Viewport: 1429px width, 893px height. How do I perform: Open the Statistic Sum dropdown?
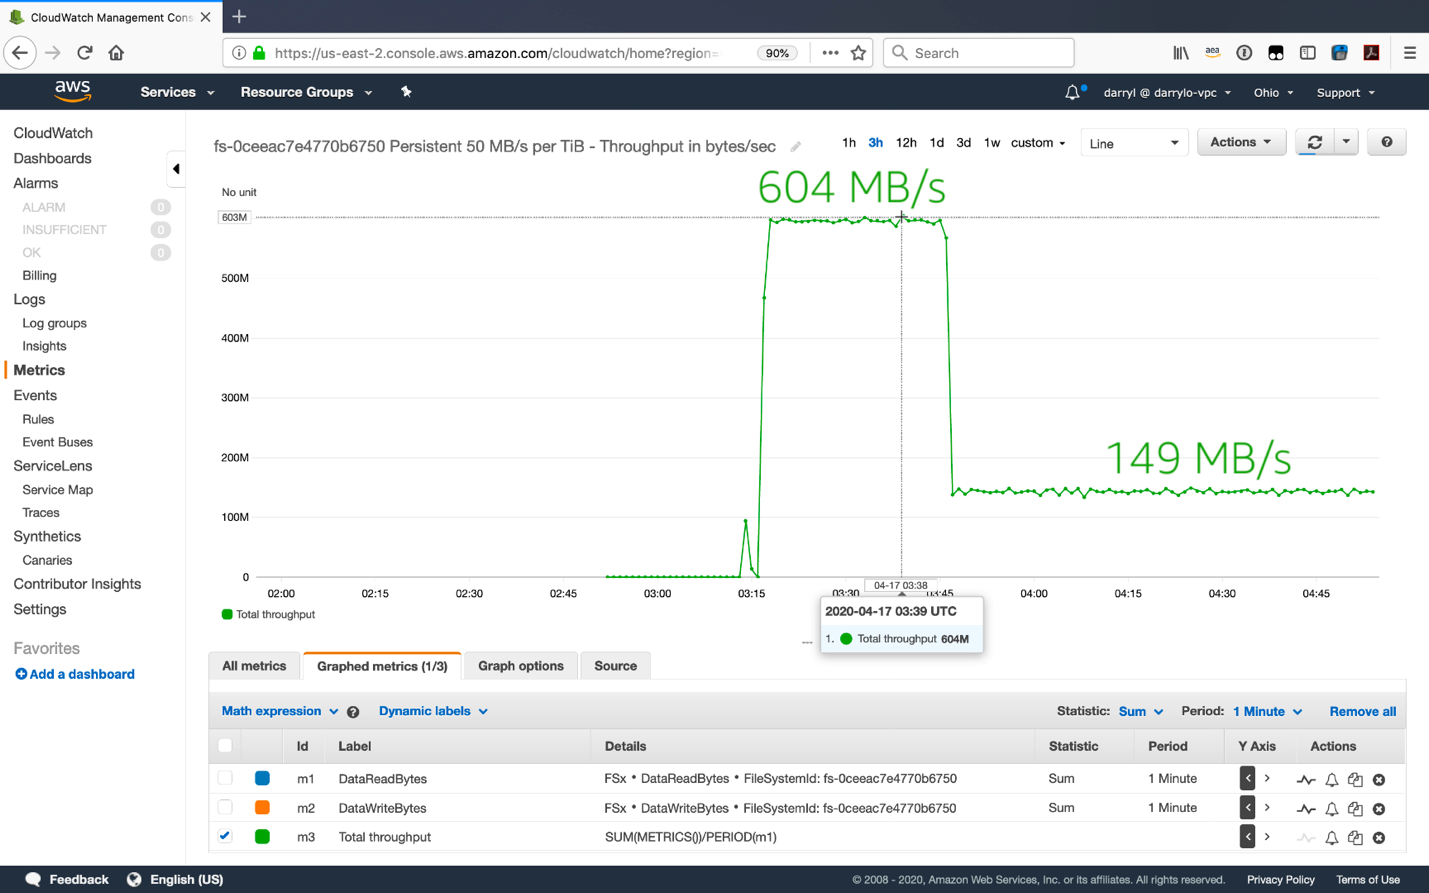point(1140,711)
